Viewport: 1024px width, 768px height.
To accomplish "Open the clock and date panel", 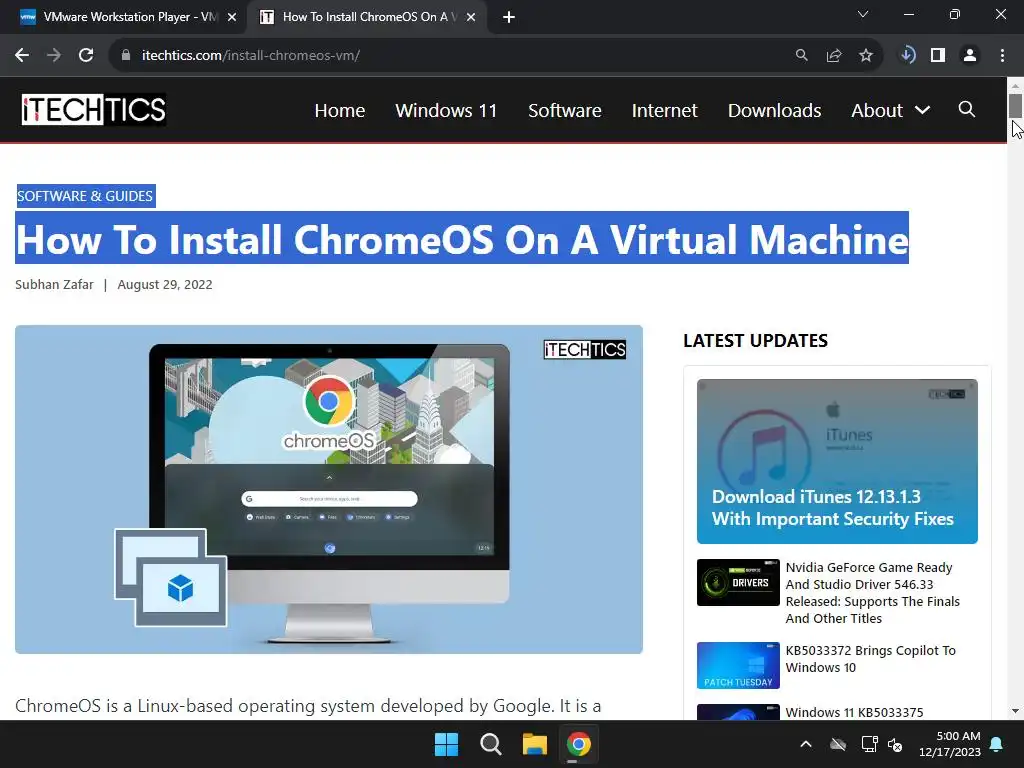I will coord(950,744).
